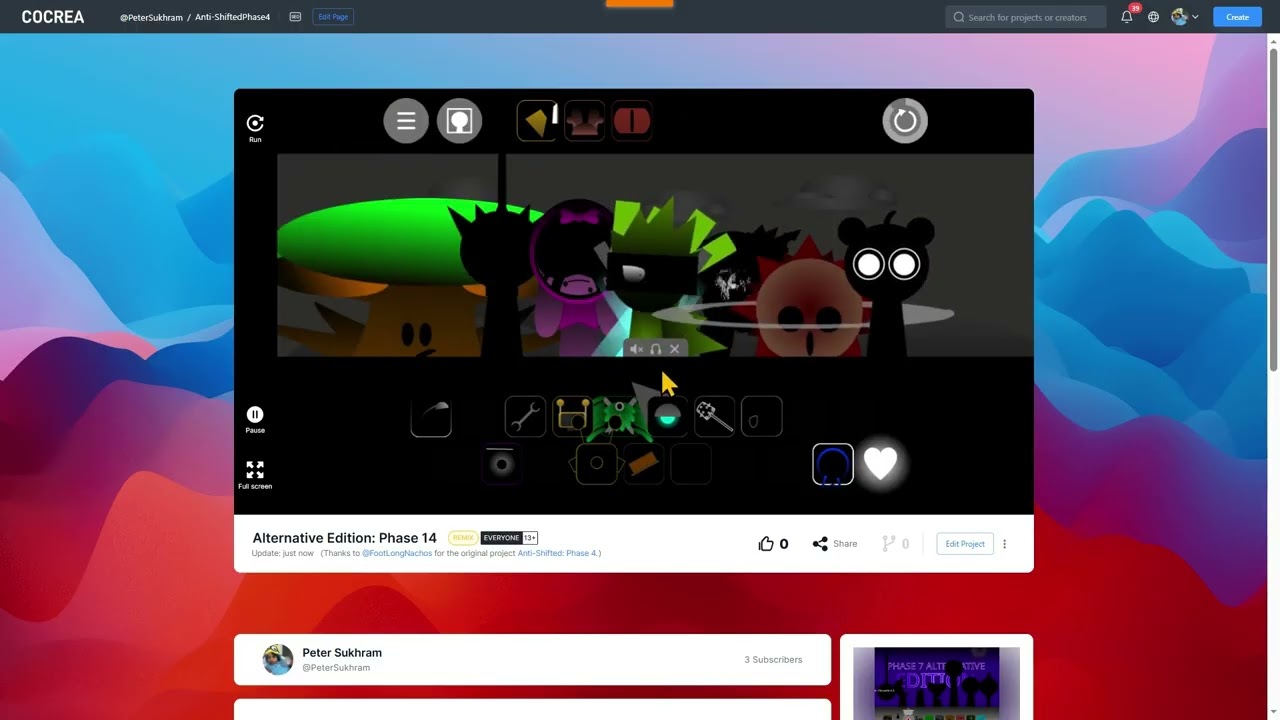Screen dimensions: 1280x720
Task: Pick the black hole ring sound icon
Action: click(x=502, y=464)
